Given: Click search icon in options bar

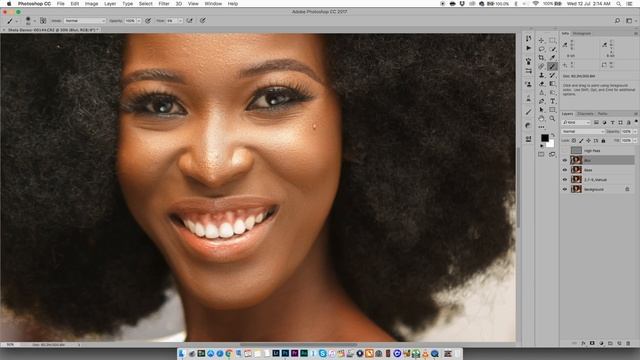Looking at the screenshot, I should point(617,20).
